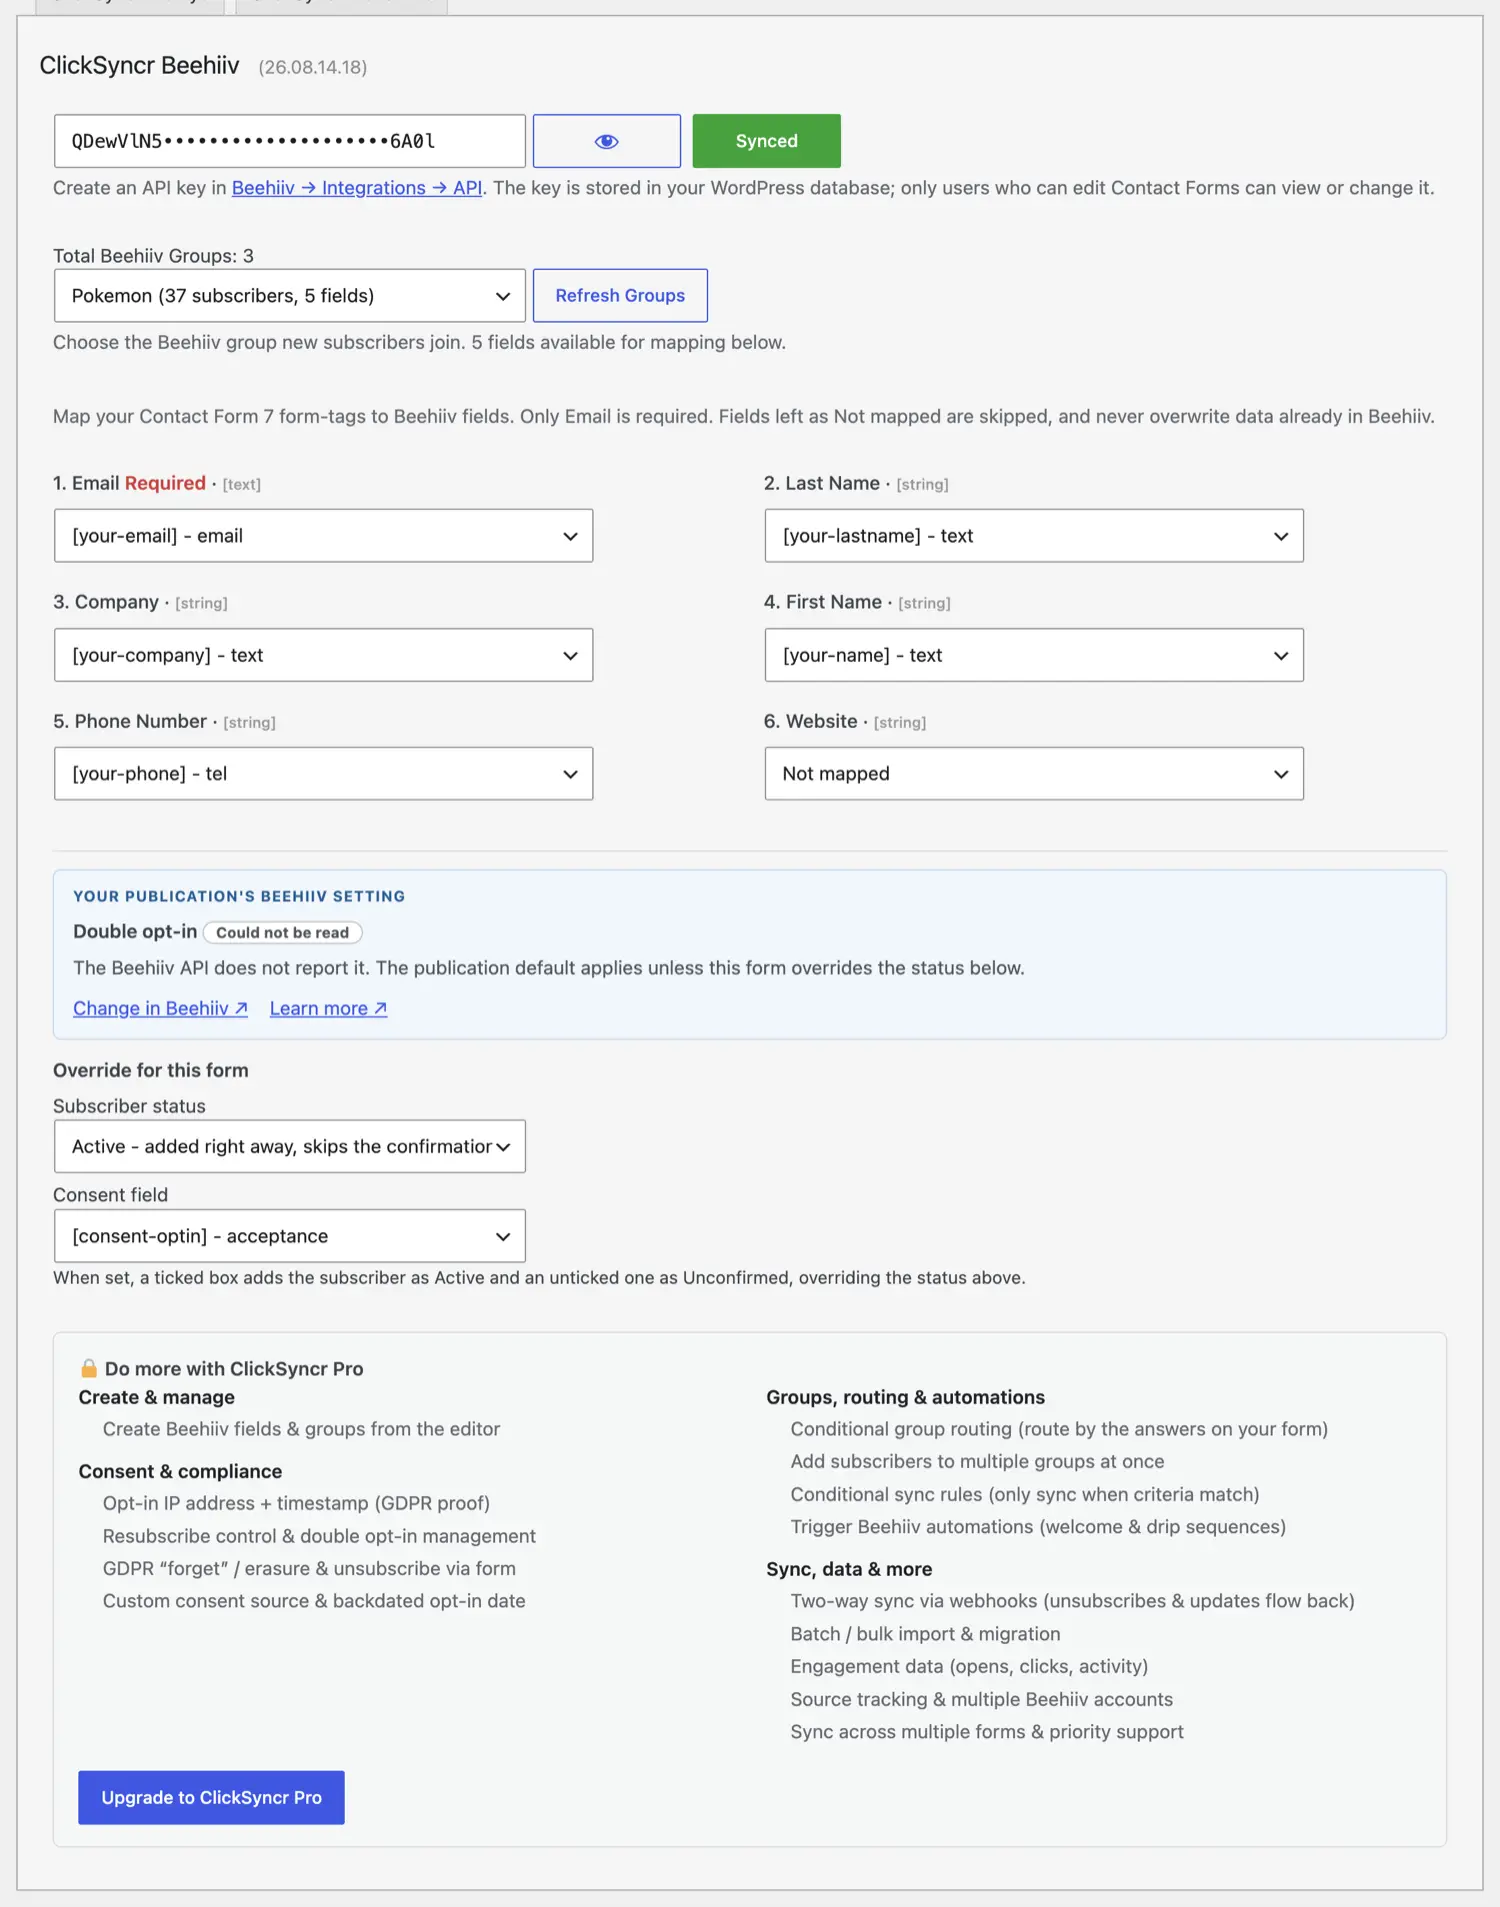
Task: Click Custom consent source feature text
Action: click(314, 1601)
